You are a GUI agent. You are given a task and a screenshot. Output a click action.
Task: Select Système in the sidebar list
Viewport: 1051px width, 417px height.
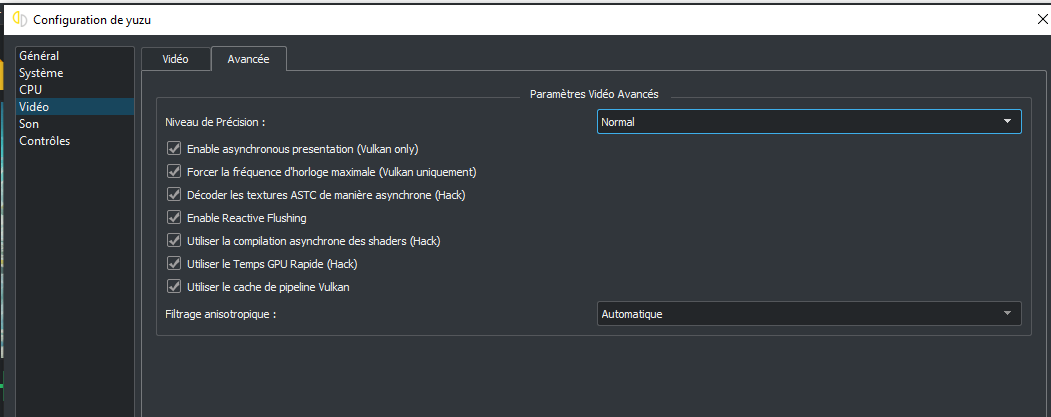(x=41, y=73)
